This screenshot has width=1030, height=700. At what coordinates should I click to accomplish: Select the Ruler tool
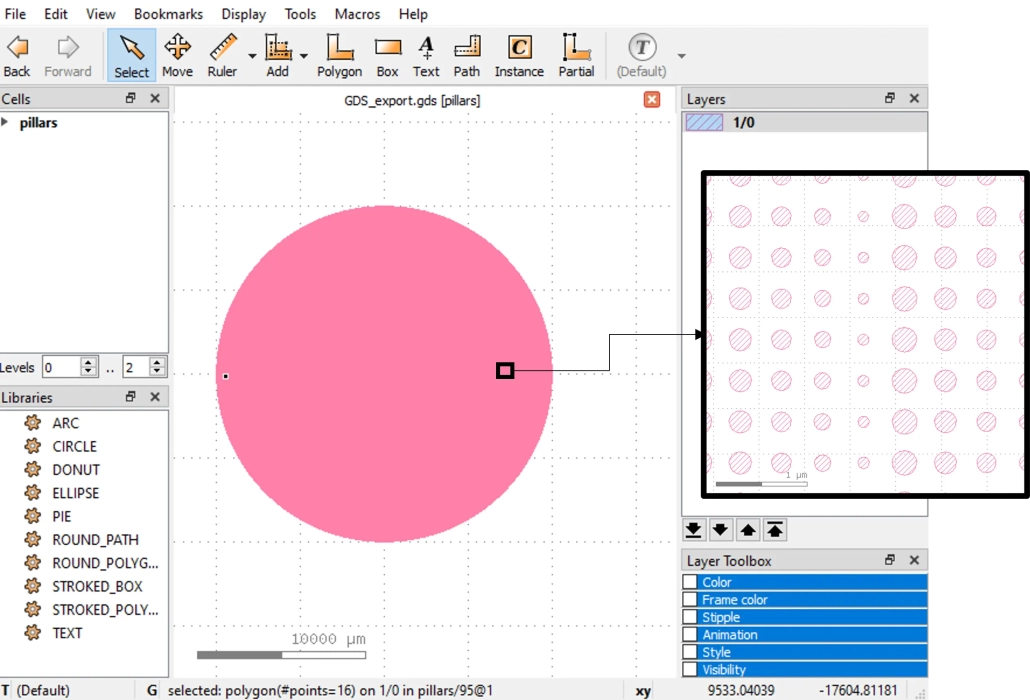point(222,55)
